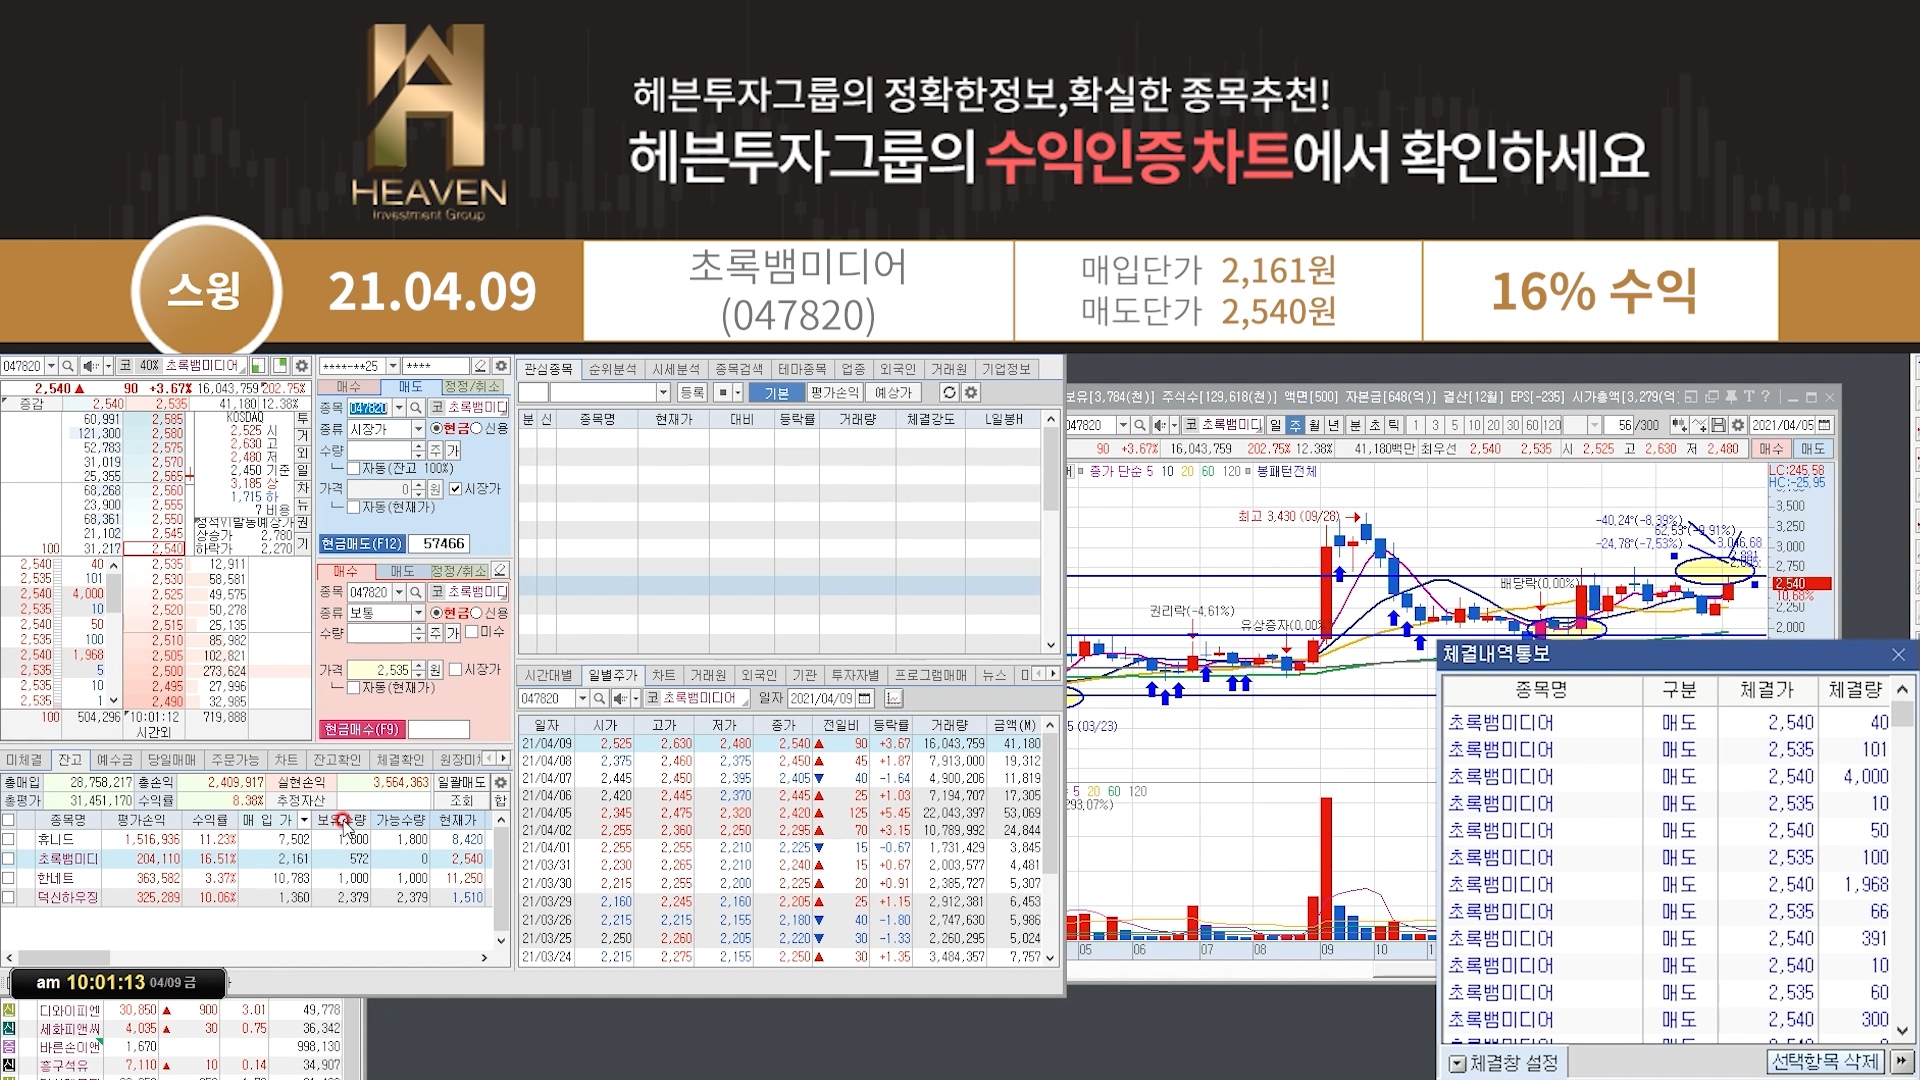Expand watchlist group combo box
This screenshot has height=1080, width=1920.
point(662,393)
